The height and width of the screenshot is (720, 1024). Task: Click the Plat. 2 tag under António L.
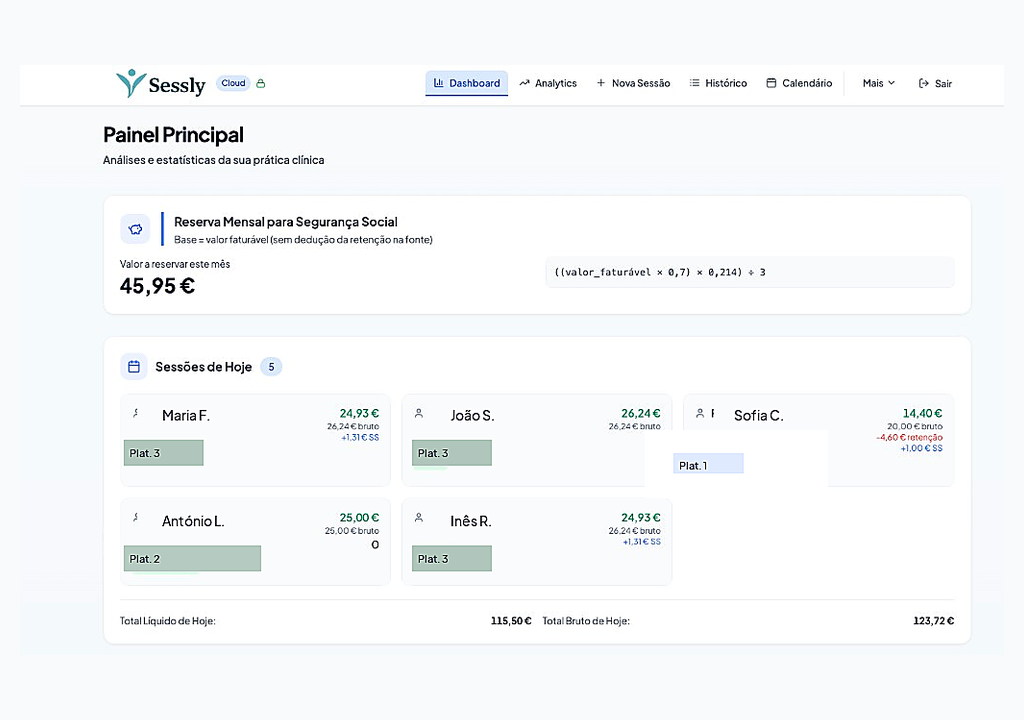tap(193, 559)
